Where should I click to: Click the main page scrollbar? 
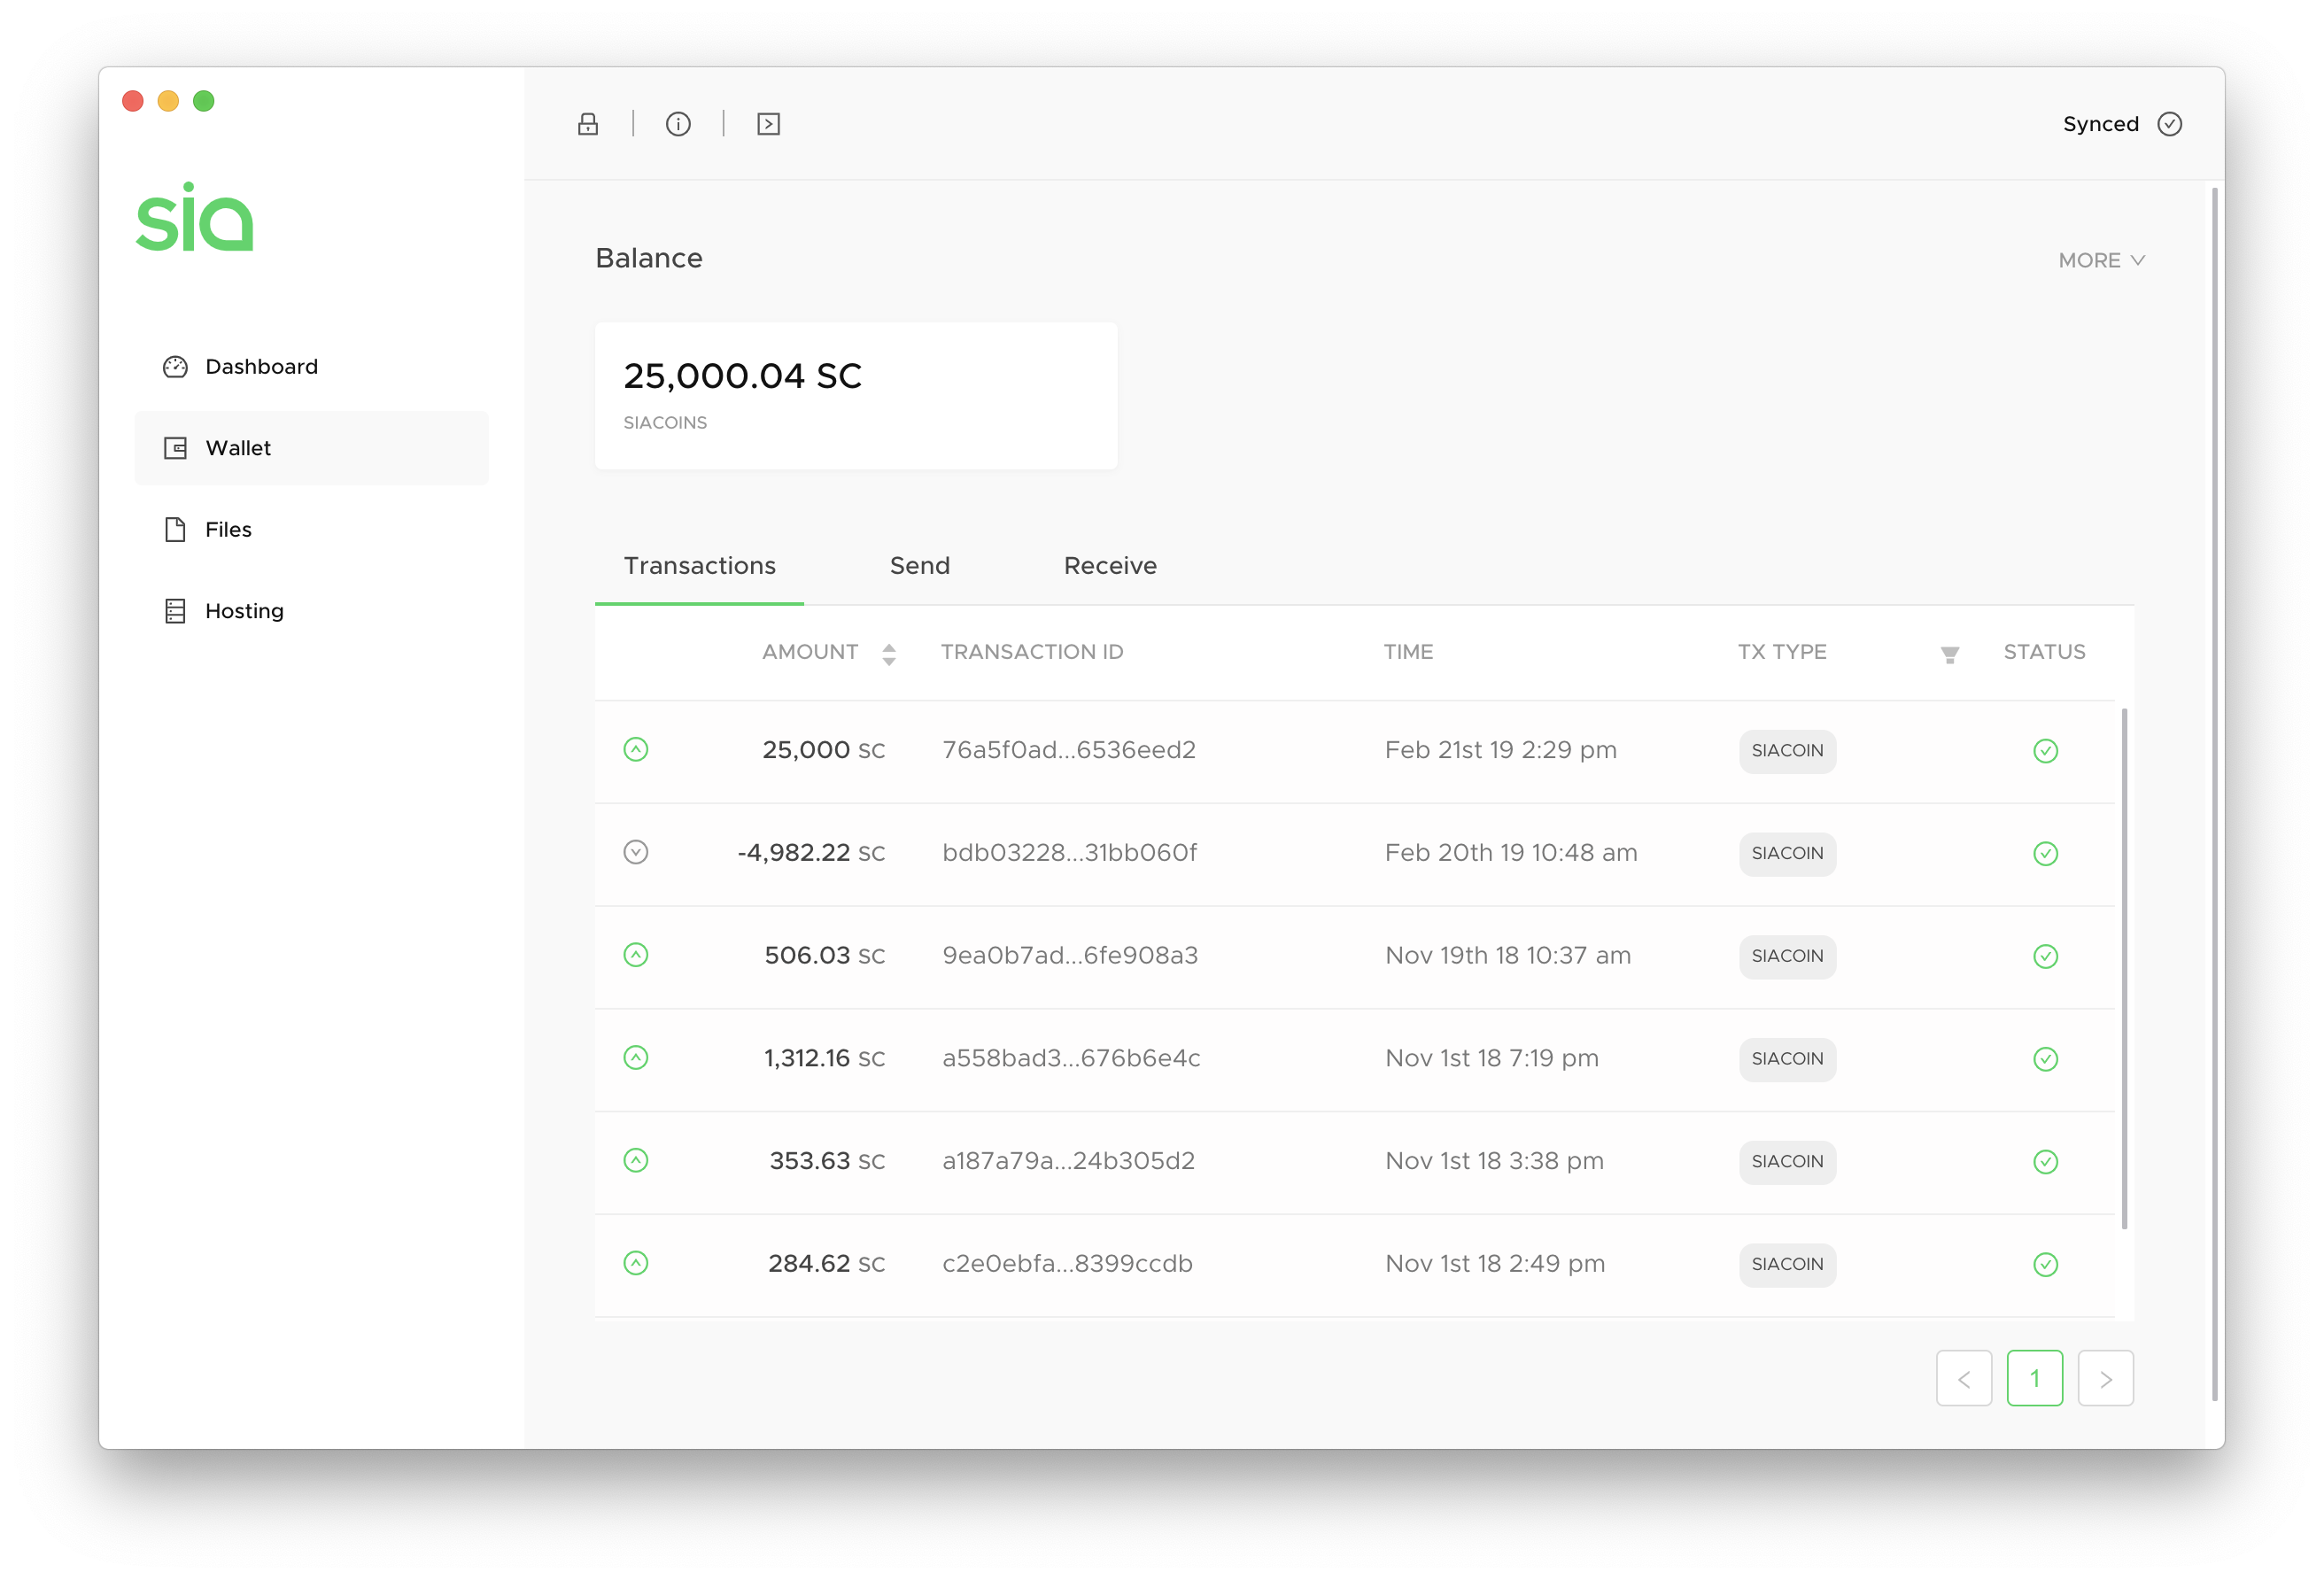point(2215,795)
